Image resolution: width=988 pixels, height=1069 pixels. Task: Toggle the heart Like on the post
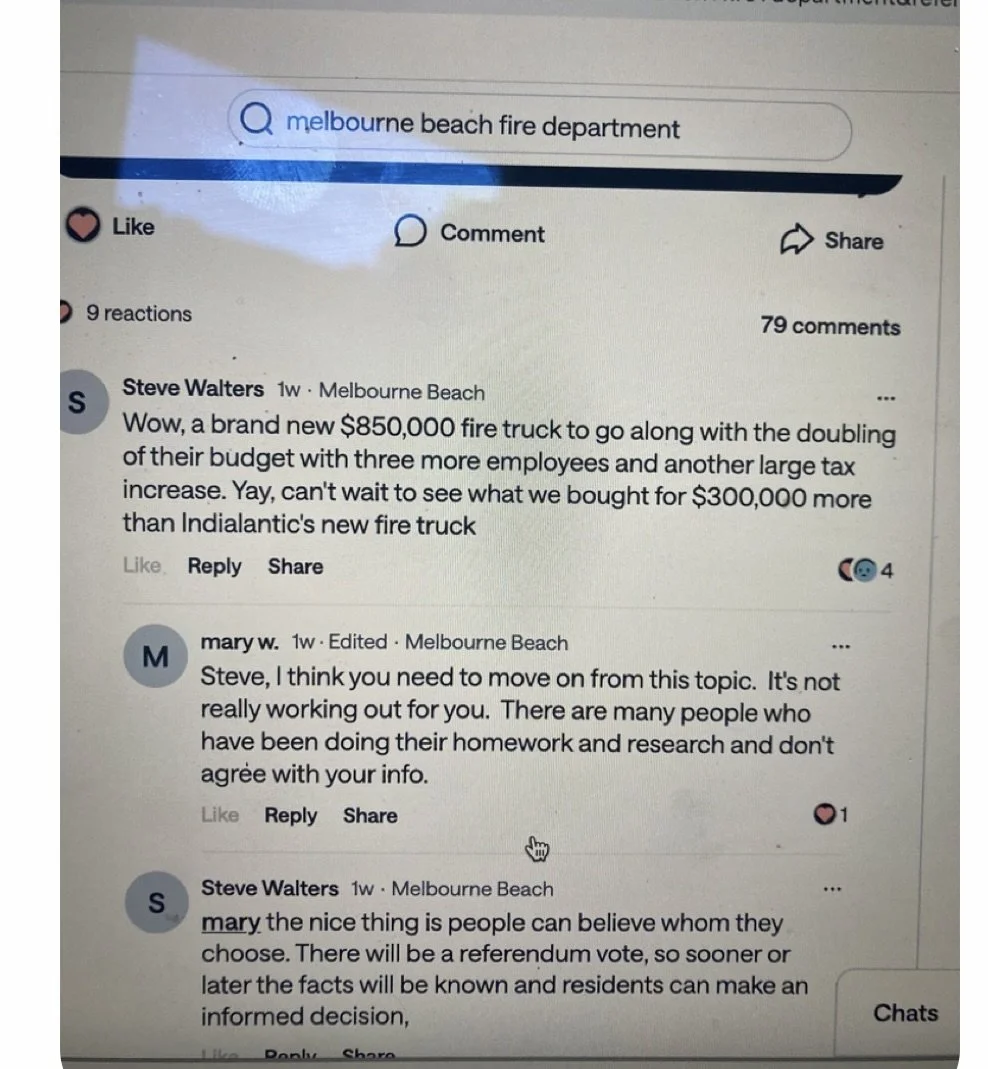coord(83,224)
